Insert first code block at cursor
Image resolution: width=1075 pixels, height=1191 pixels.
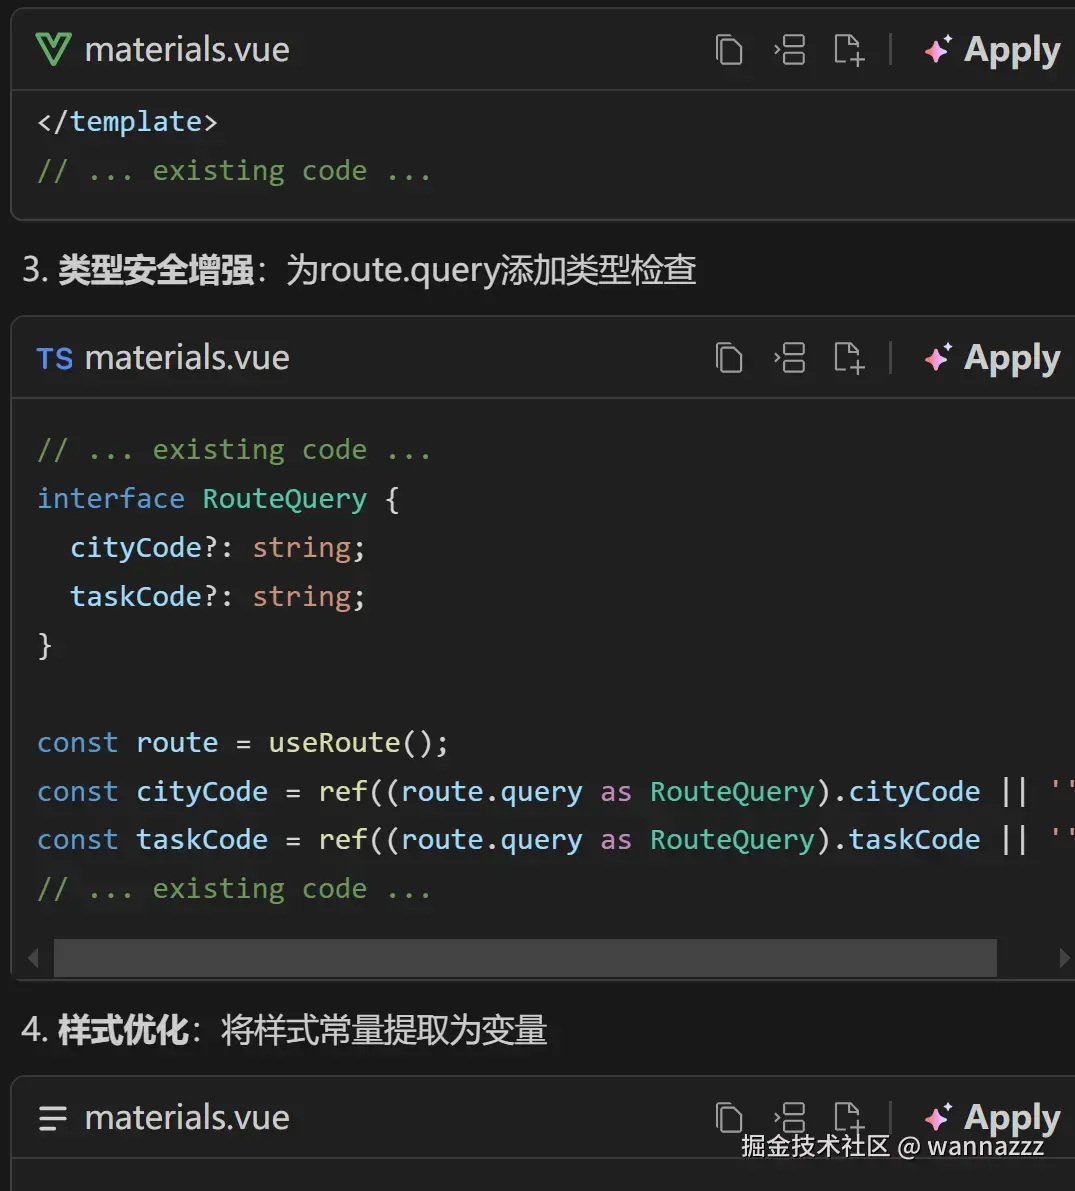(790, 49)
